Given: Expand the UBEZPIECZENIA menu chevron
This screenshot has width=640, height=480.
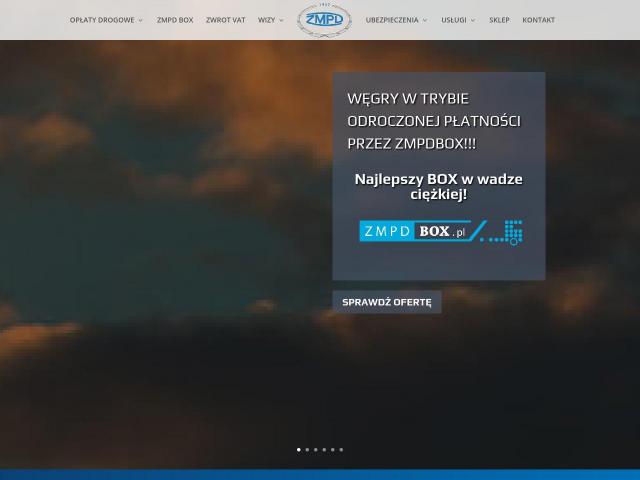Looking at the screenshot, I should [x=424, y=20].
